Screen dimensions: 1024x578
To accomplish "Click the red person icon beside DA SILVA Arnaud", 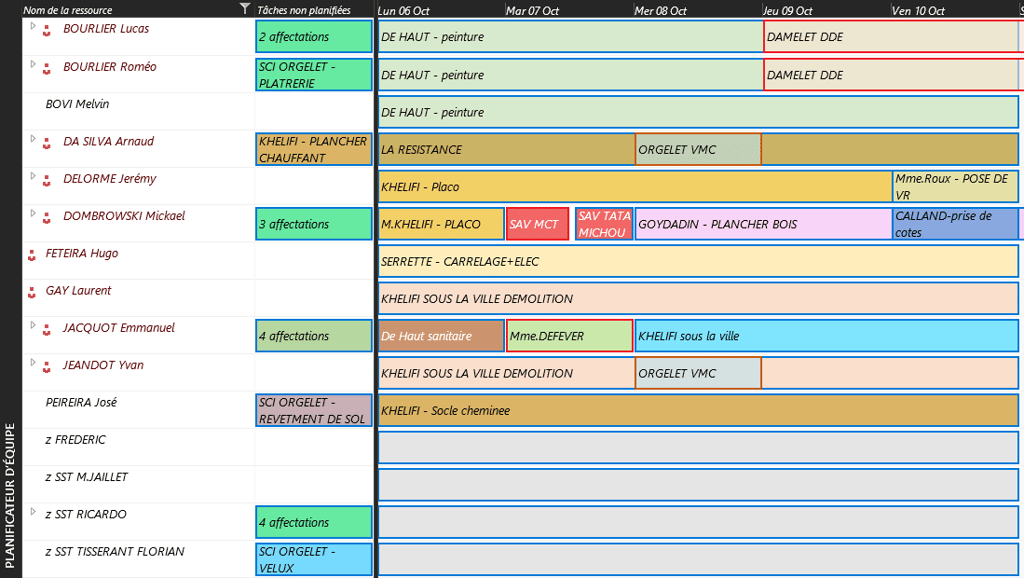I will [x=46, y=143].
